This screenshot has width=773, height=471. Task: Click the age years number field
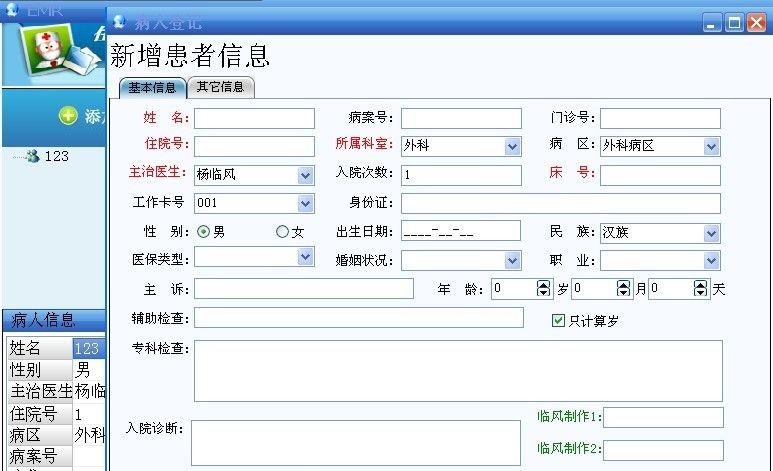click(x=514, y=288)
